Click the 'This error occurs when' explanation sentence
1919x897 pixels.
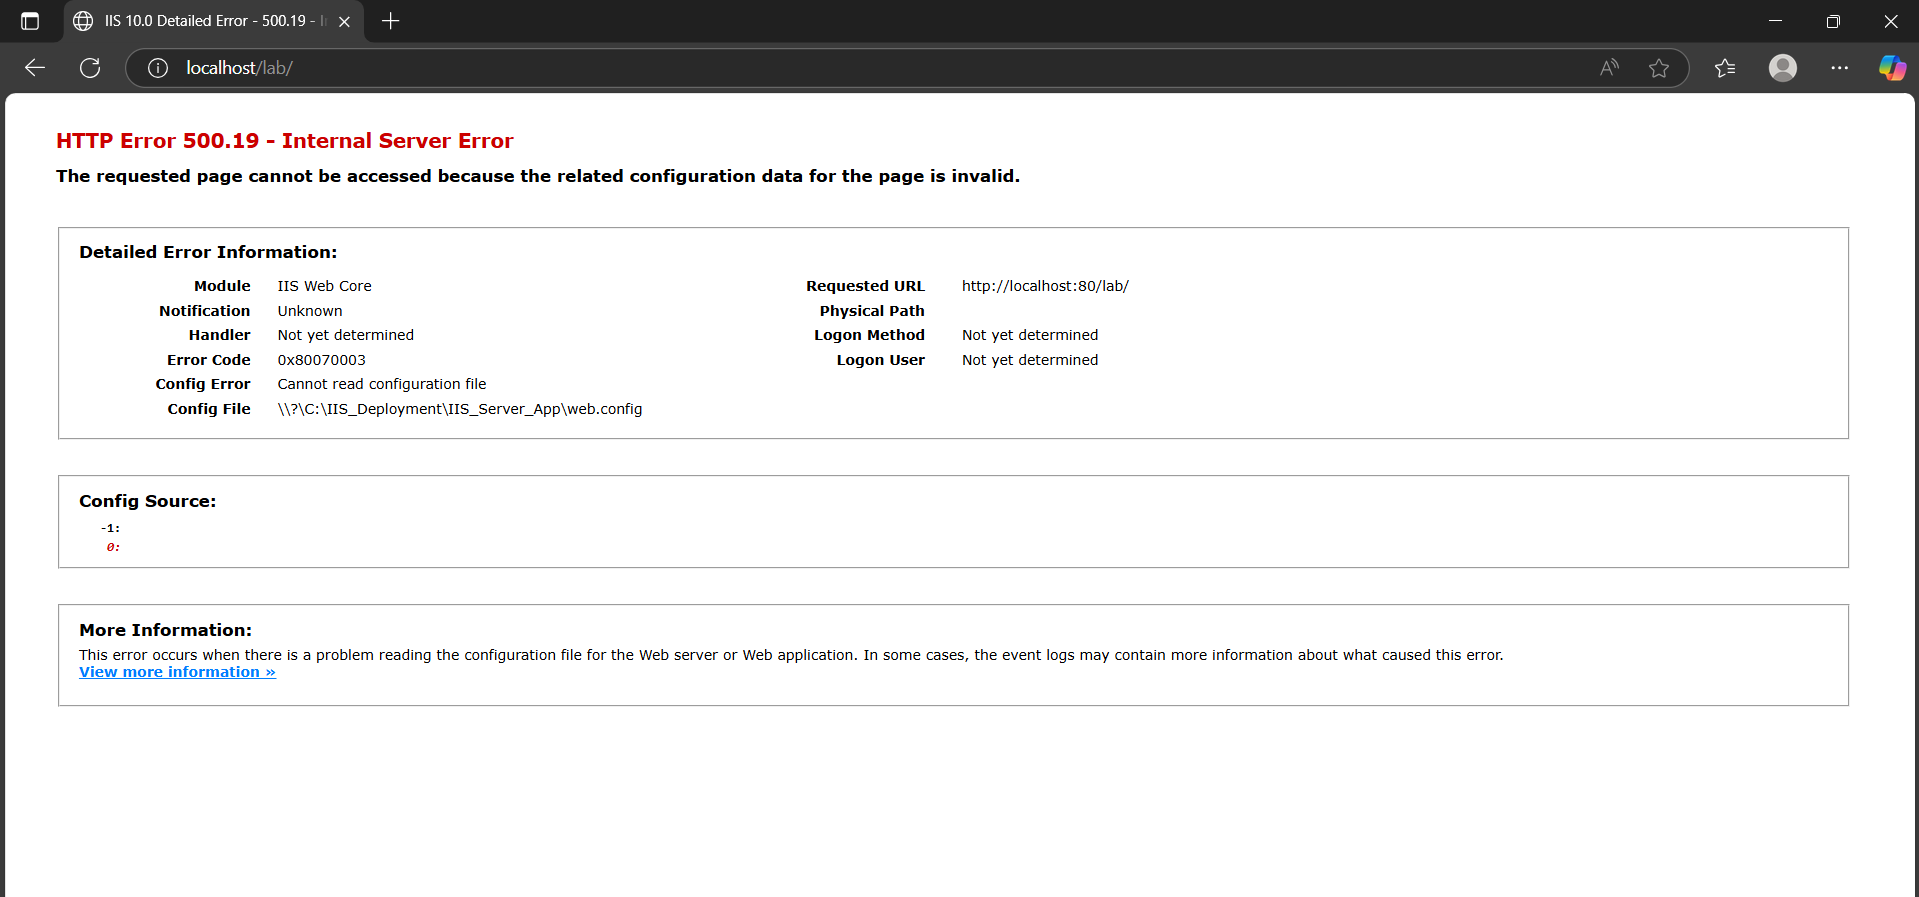click(791, 655)
